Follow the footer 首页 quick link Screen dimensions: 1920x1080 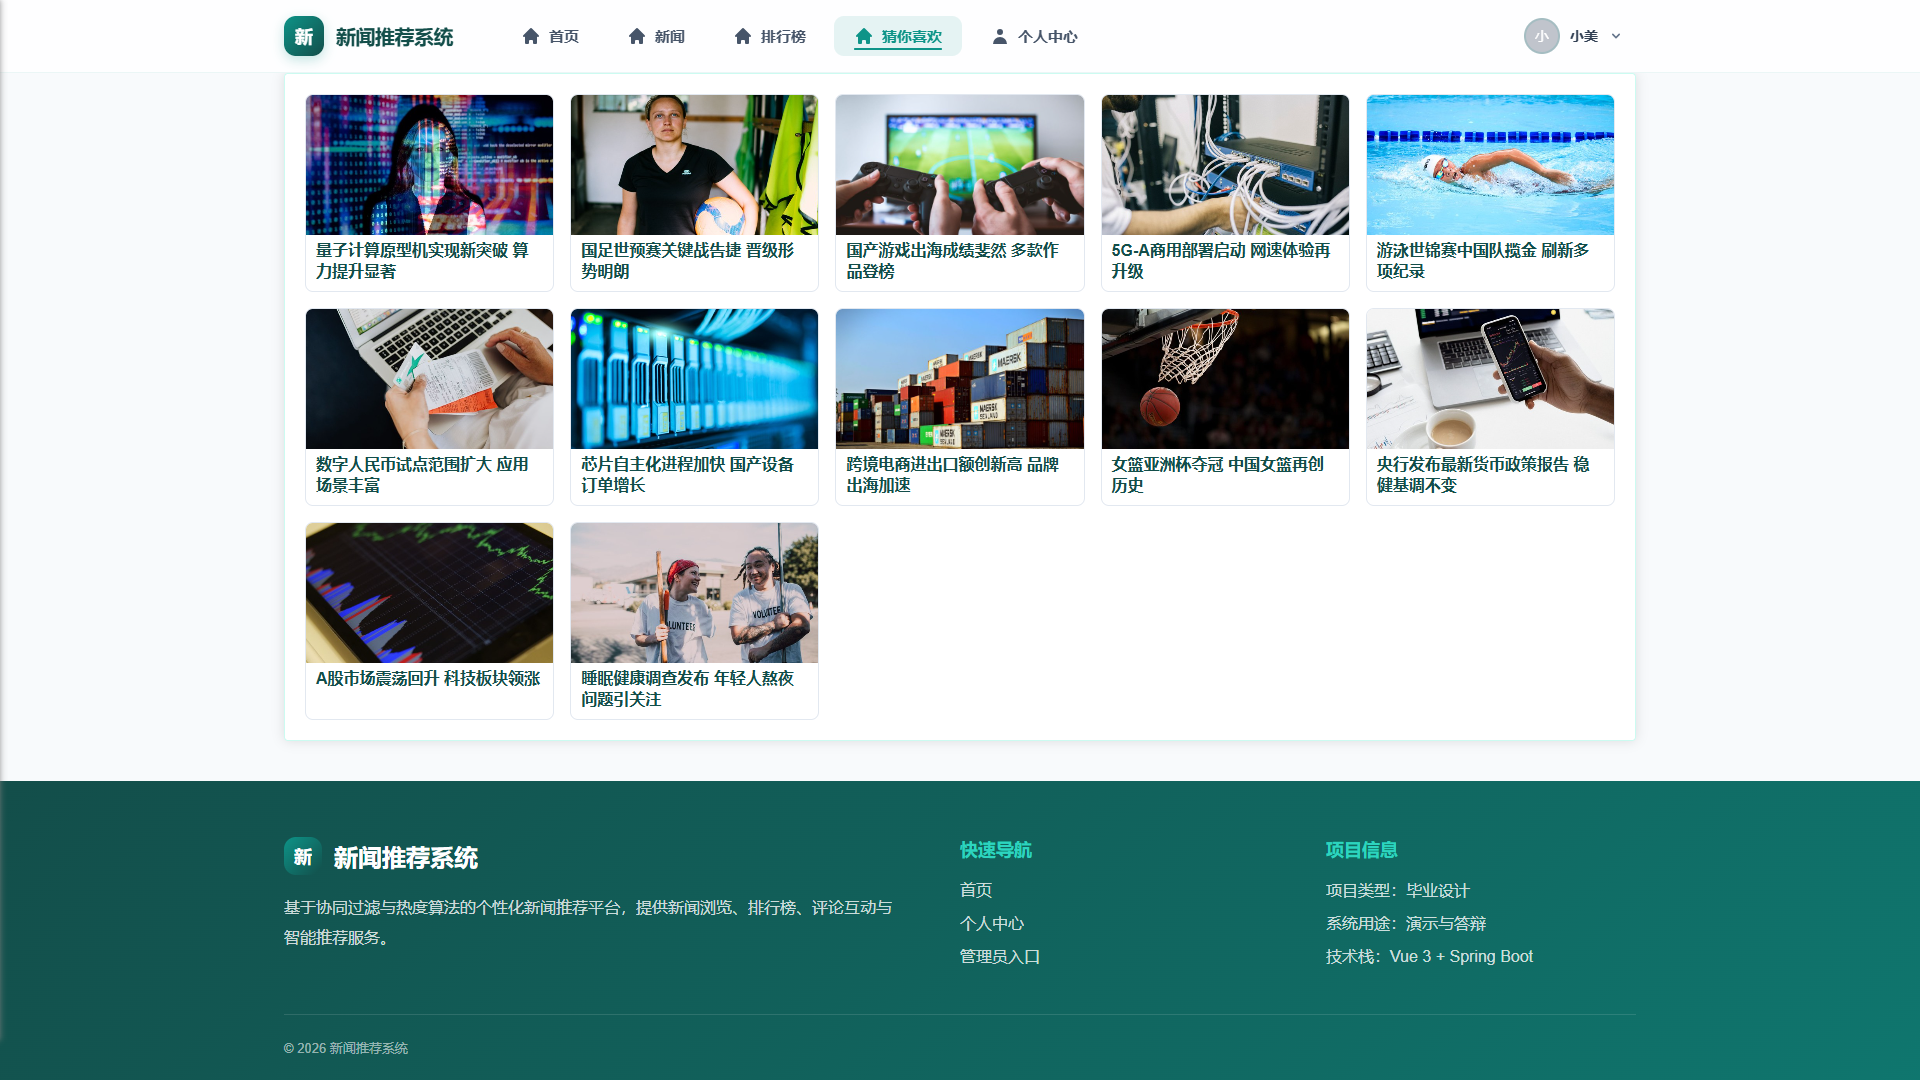coord(976,890)
